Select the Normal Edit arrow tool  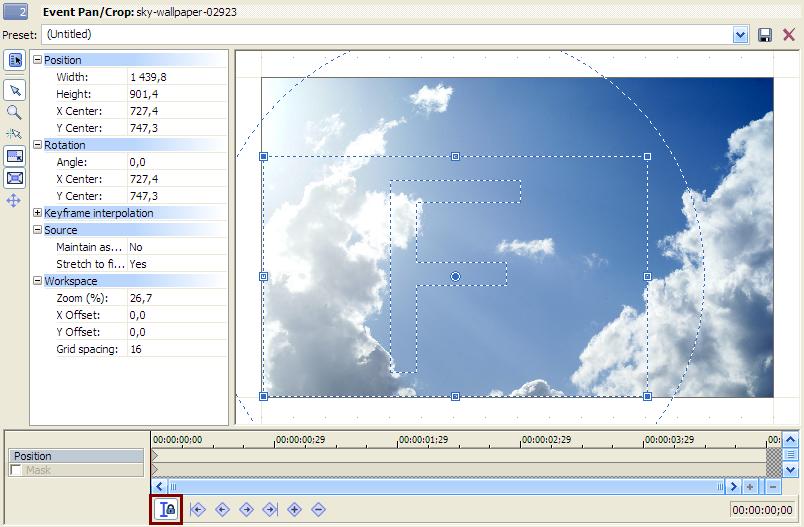tap(15, 91)
